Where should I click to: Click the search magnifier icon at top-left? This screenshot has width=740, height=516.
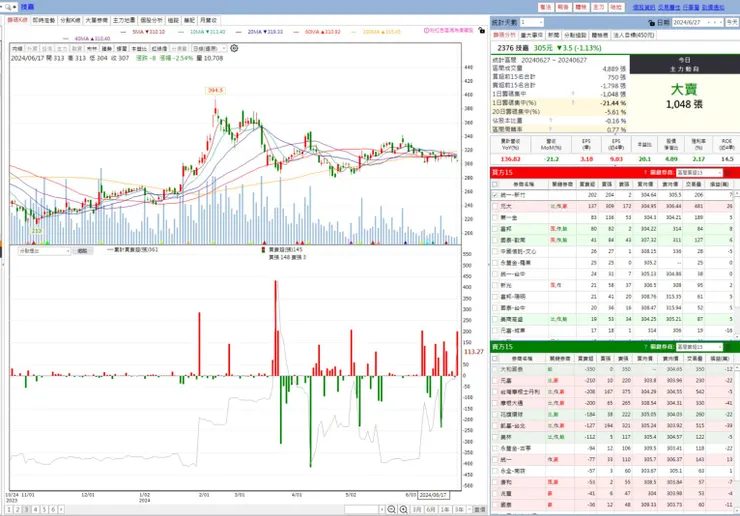8,7
